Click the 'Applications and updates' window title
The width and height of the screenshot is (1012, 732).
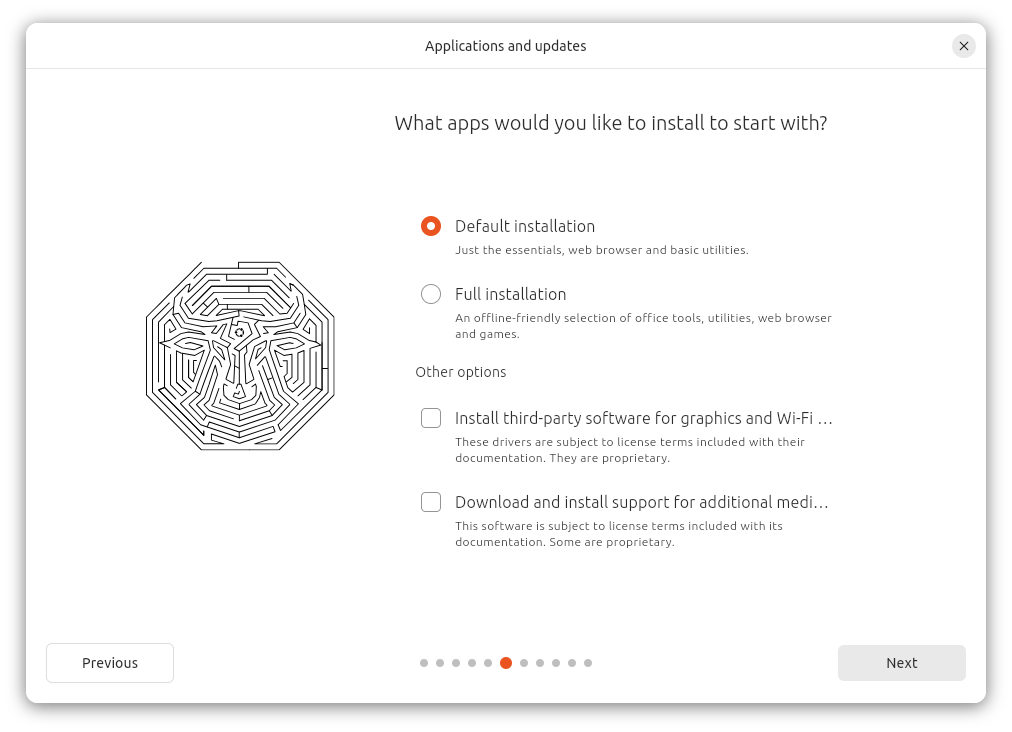505,46
